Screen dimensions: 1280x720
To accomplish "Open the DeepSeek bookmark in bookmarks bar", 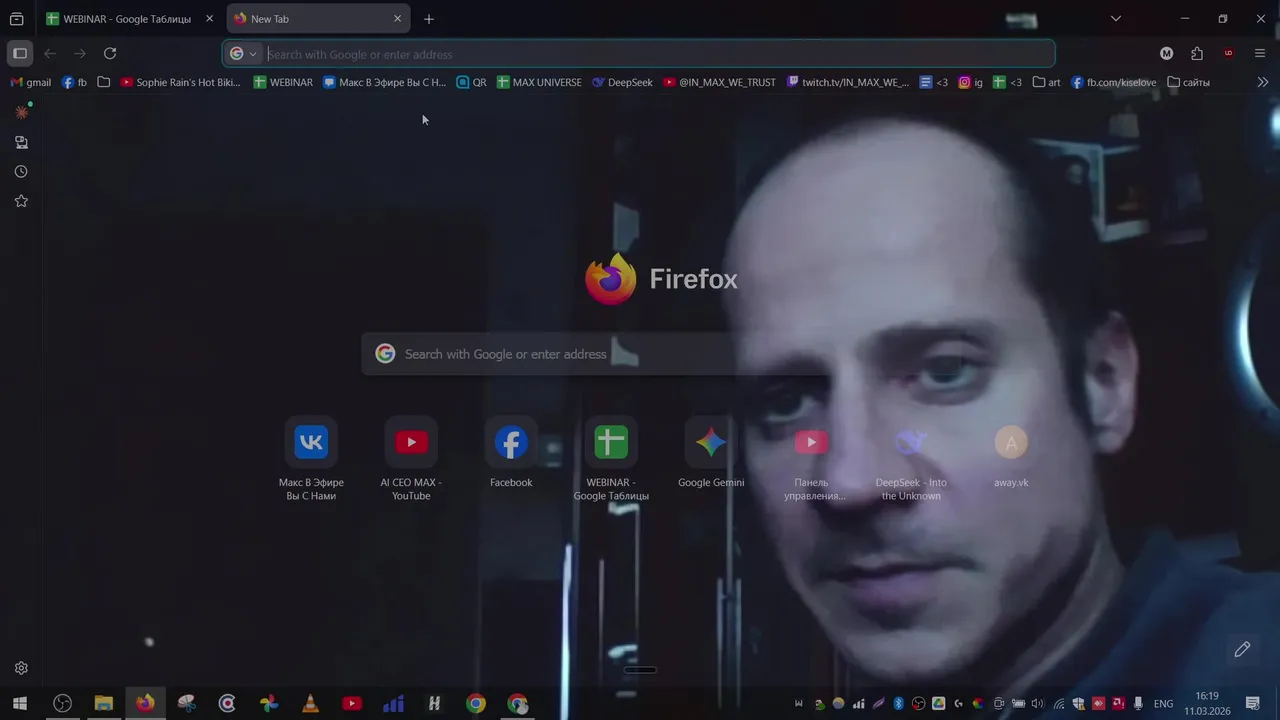I will click(x=622, y=83).
